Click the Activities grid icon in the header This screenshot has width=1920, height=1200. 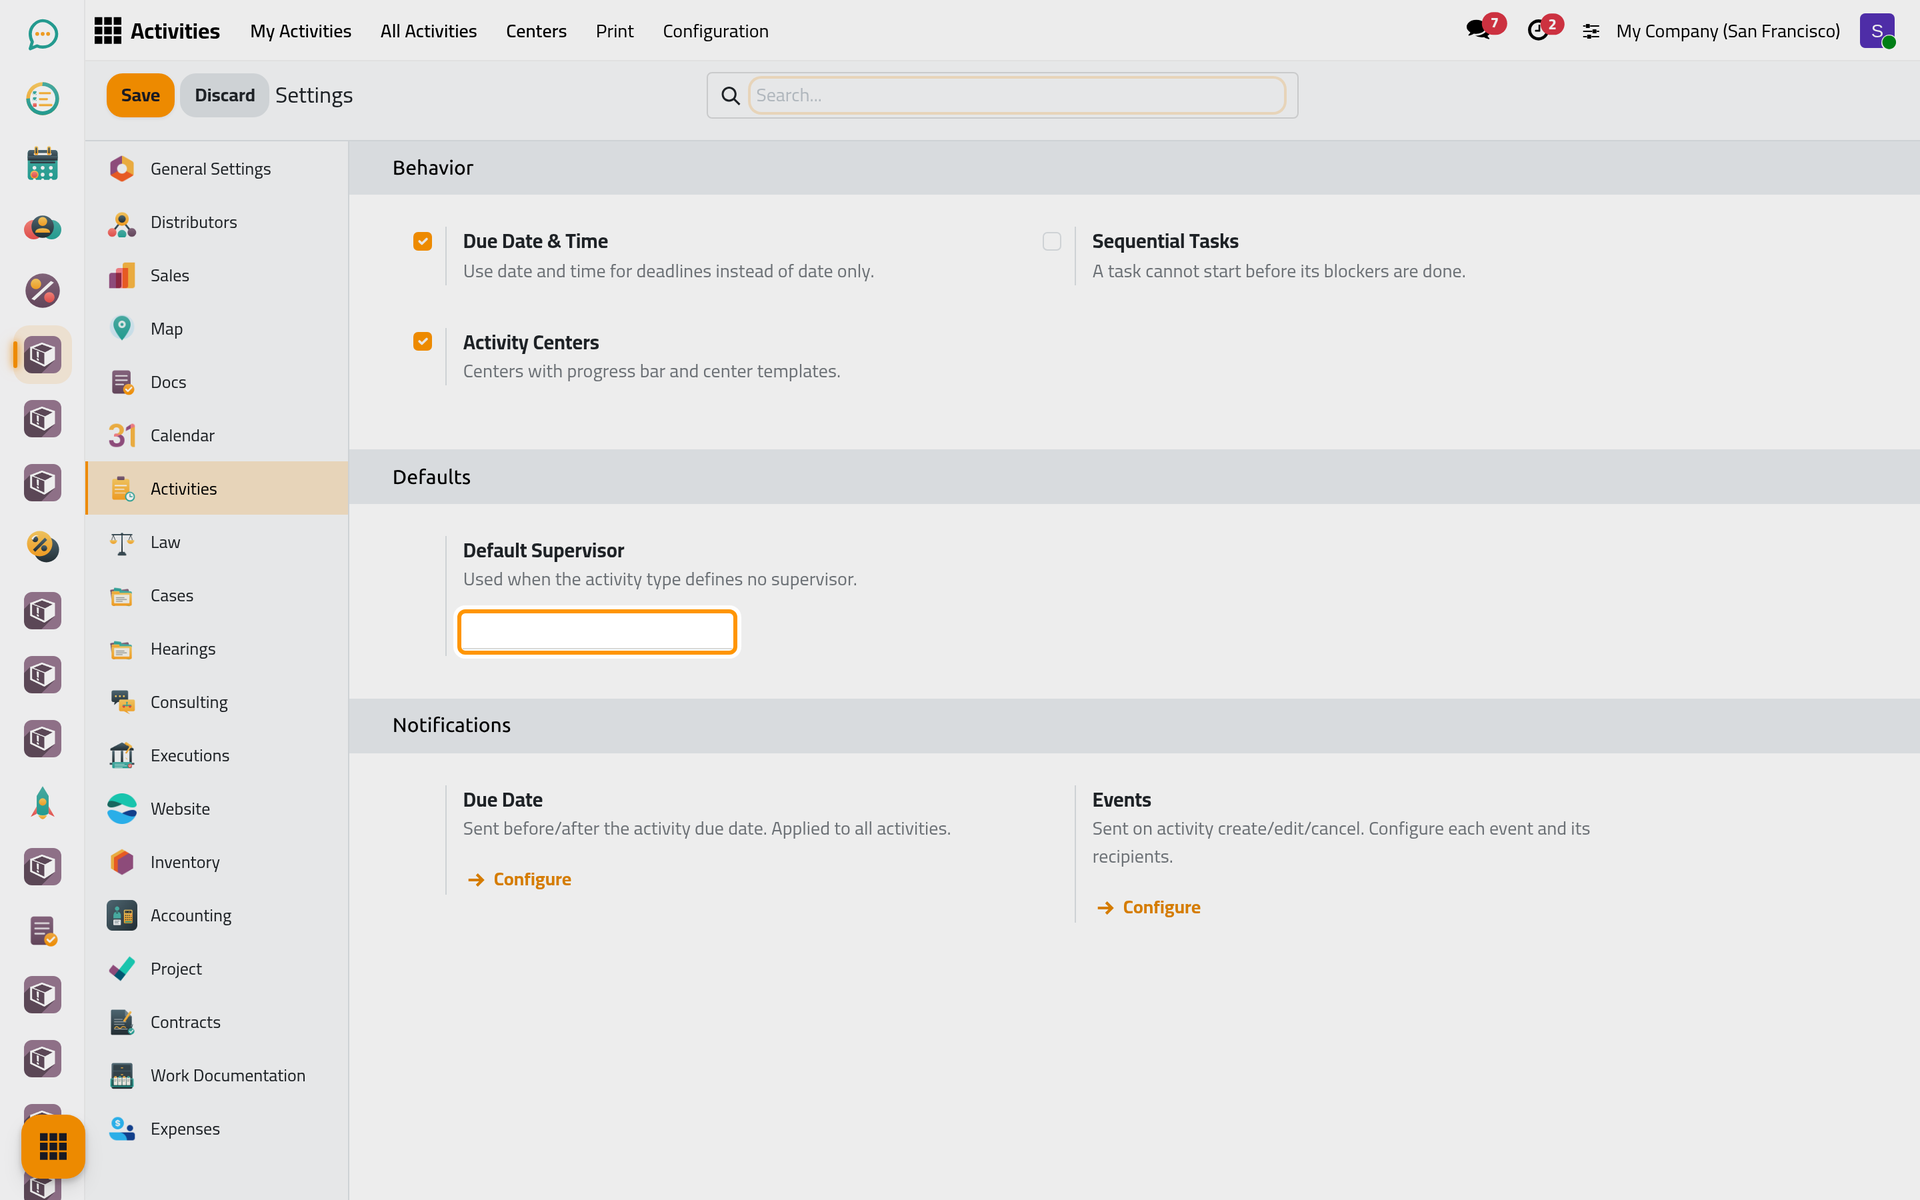tap(108, 31)
